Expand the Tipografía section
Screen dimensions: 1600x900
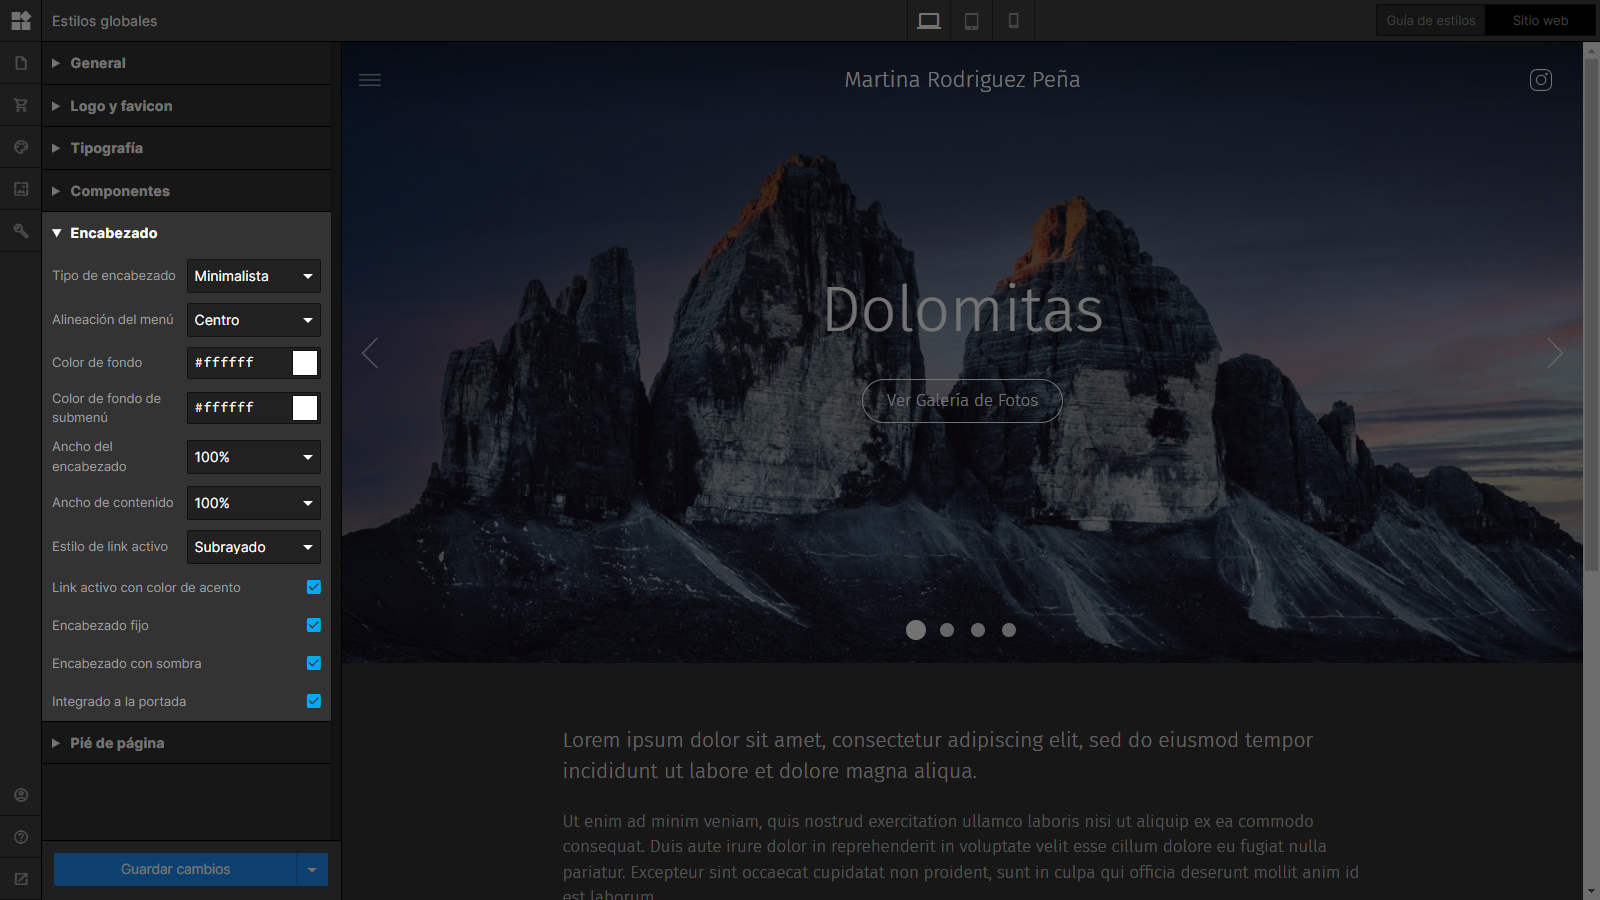click(x=106, y=148)
